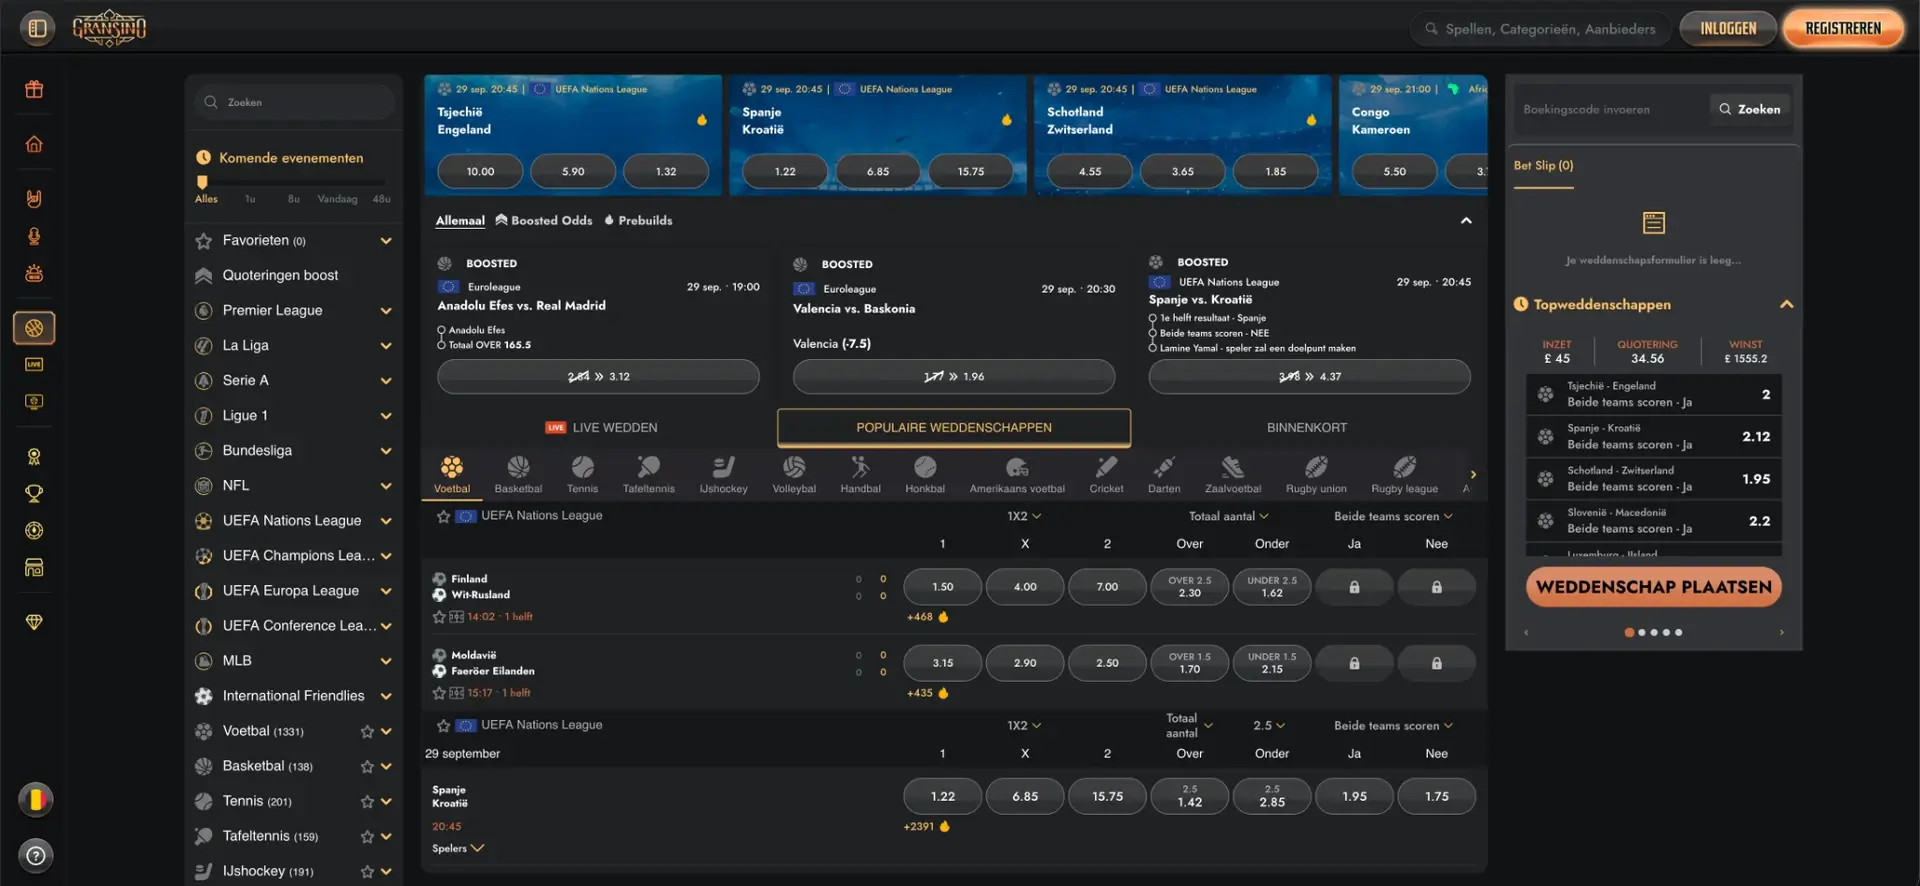Open the Tsjechië vs Engeland featured match card
Screen dimensions: 1920x886
coord(573,135)
